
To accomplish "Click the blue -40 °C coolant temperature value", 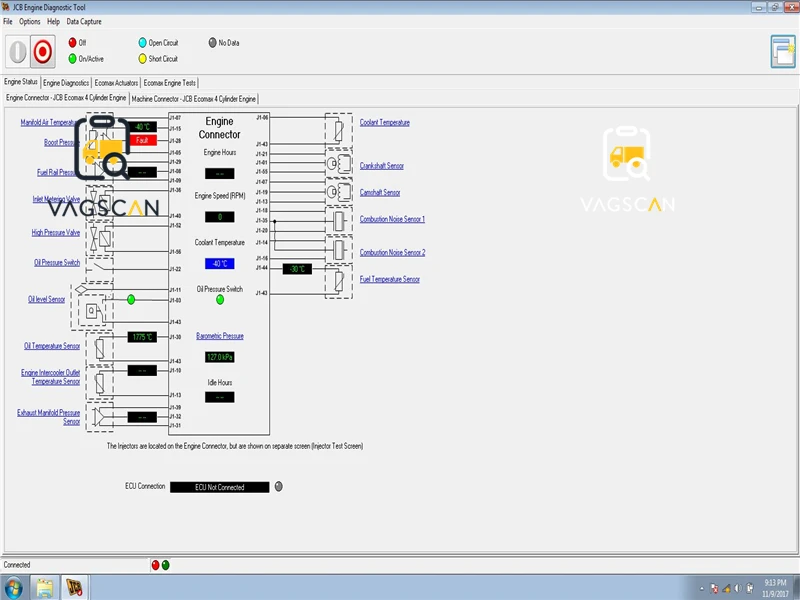I will pos(220,264).
